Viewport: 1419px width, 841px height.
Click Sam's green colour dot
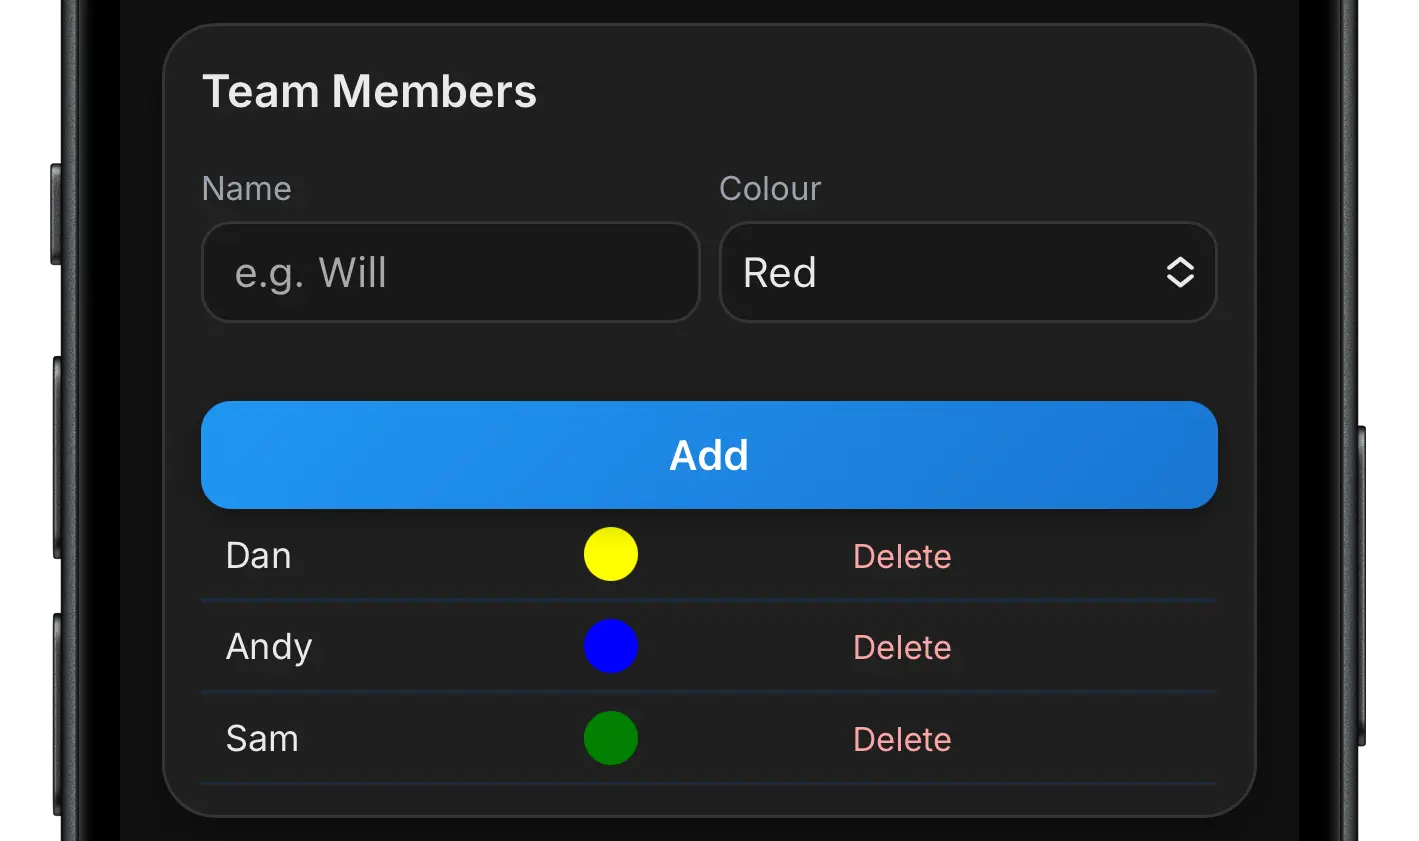(611, 738)
